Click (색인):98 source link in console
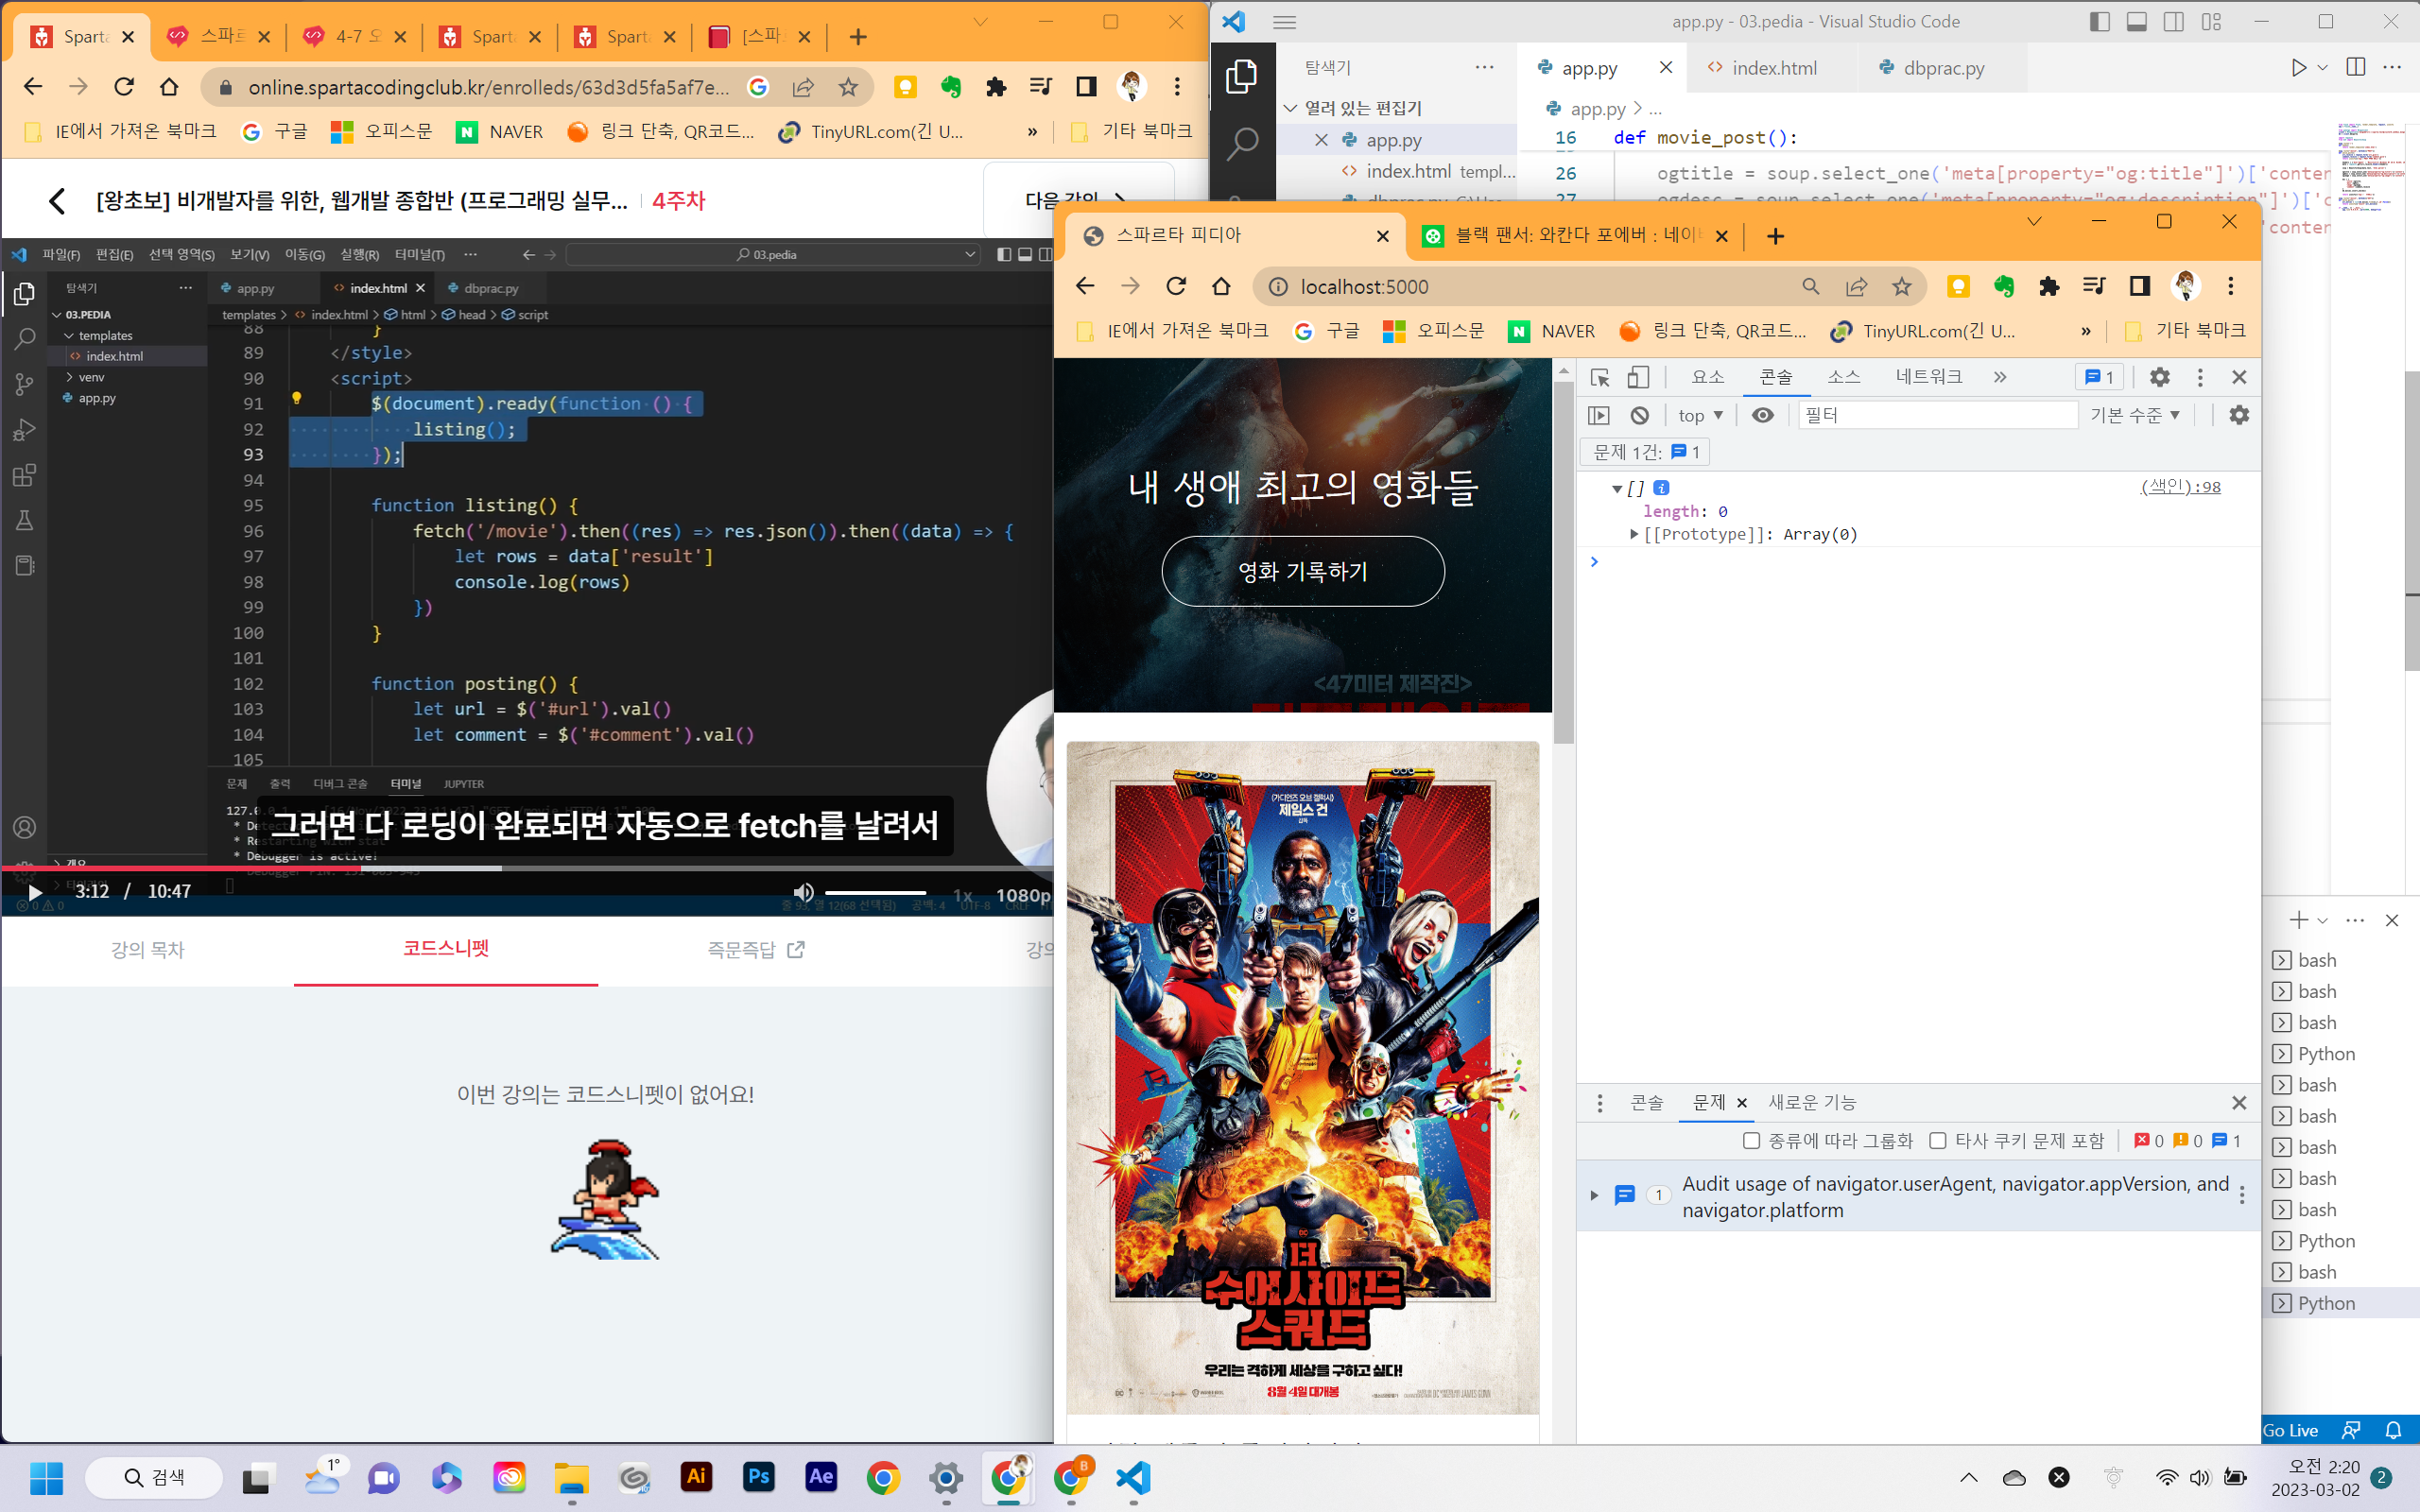This screenshot has height=1512, width=2420. coord(2180,487)
